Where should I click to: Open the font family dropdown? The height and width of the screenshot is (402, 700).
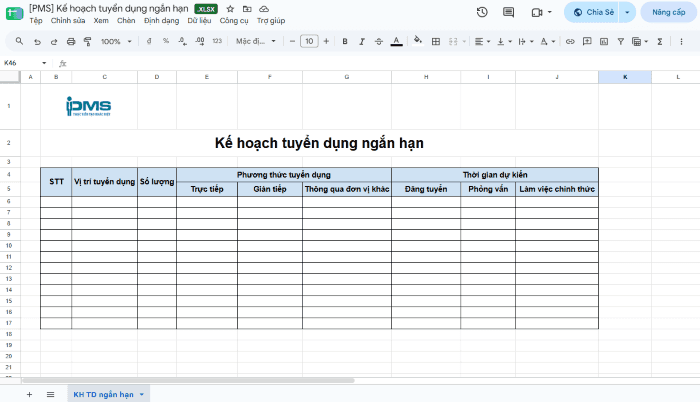[x=256, y=41]
